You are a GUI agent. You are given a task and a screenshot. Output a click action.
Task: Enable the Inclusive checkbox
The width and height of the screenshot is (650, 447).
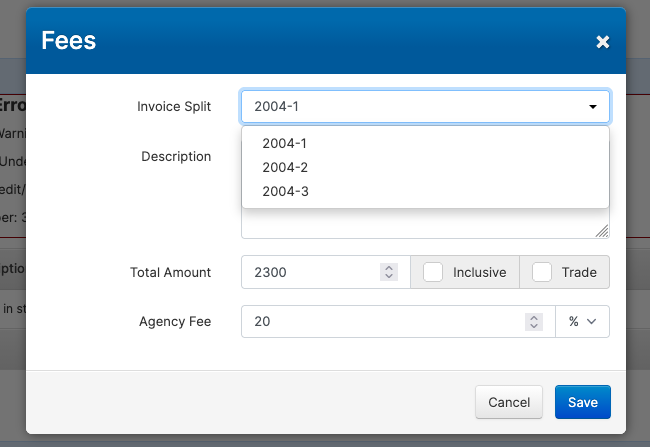(x=433, y=272)
